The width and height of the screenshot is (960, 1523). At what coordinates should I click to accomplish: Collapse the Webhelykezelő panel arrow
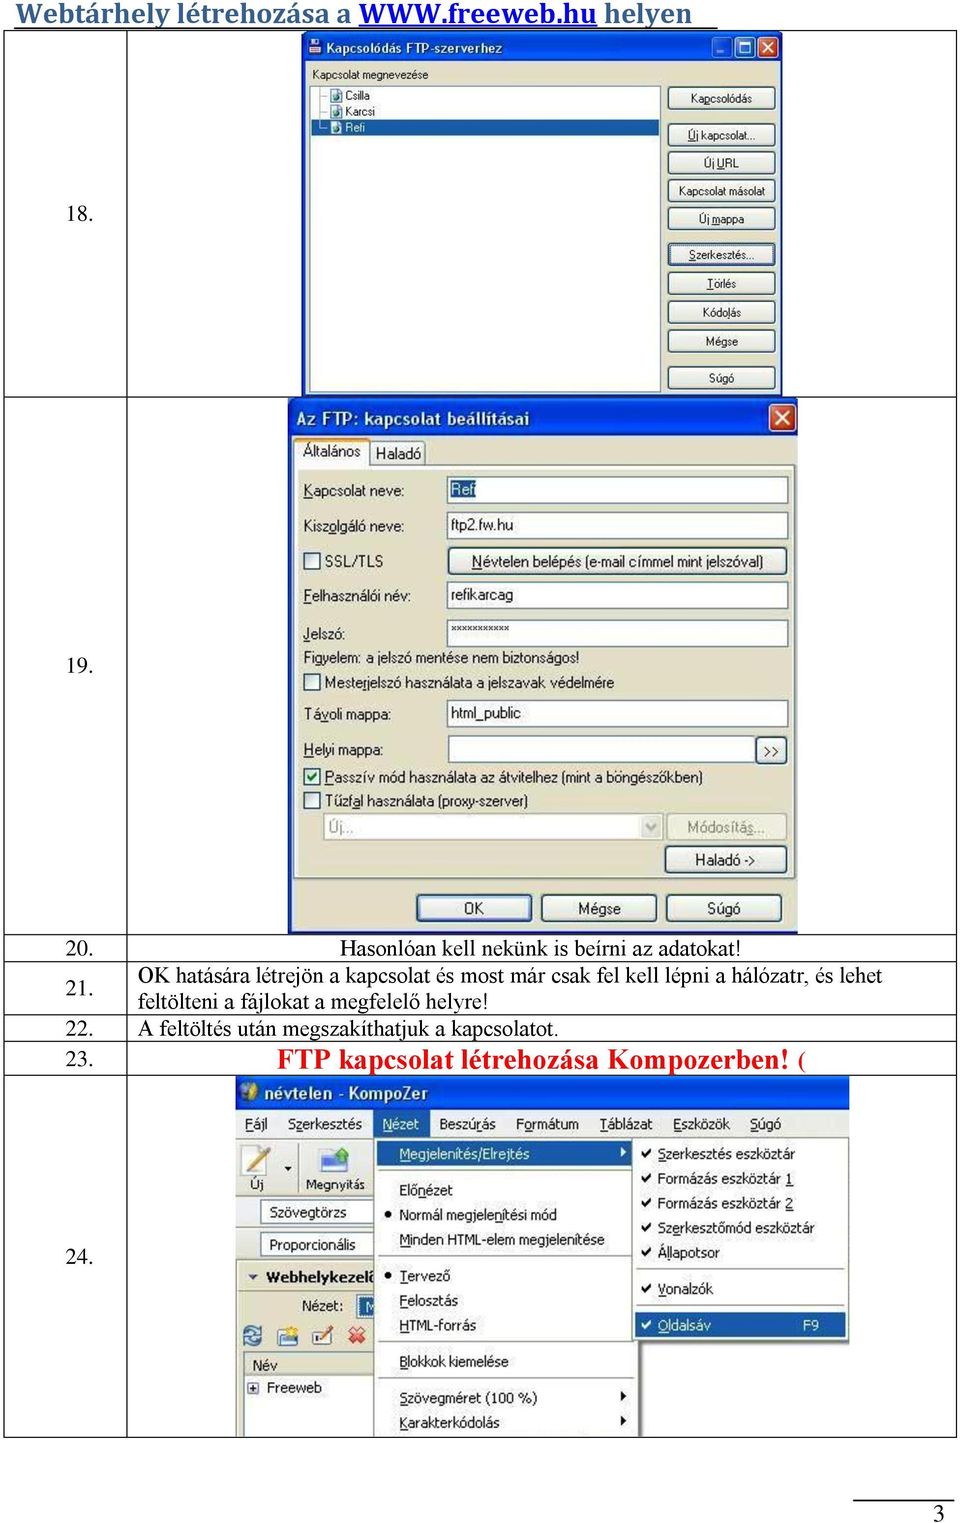pyautogui.click(x=253, y=1277)
